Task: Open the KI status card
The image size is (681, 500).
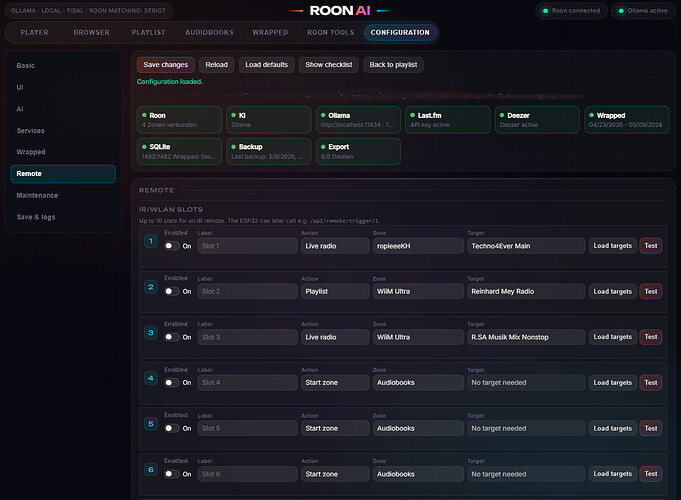Action: (x=269, y=120)
